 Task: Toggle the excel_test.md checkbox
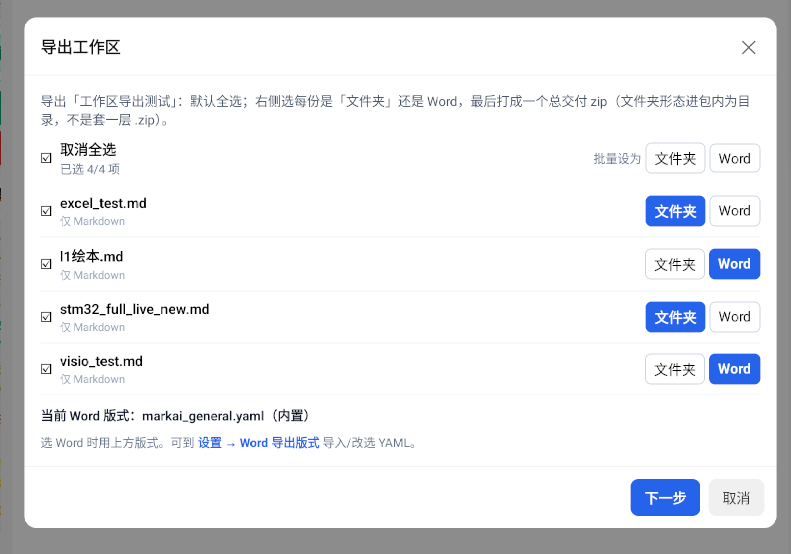[x=46, y=211]
